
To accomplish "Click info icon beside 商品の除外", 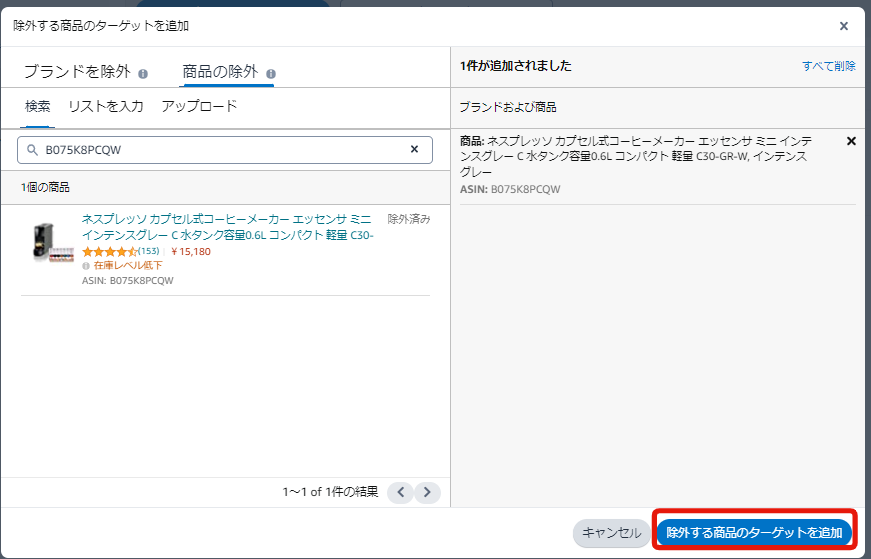I will pos(271,74).
